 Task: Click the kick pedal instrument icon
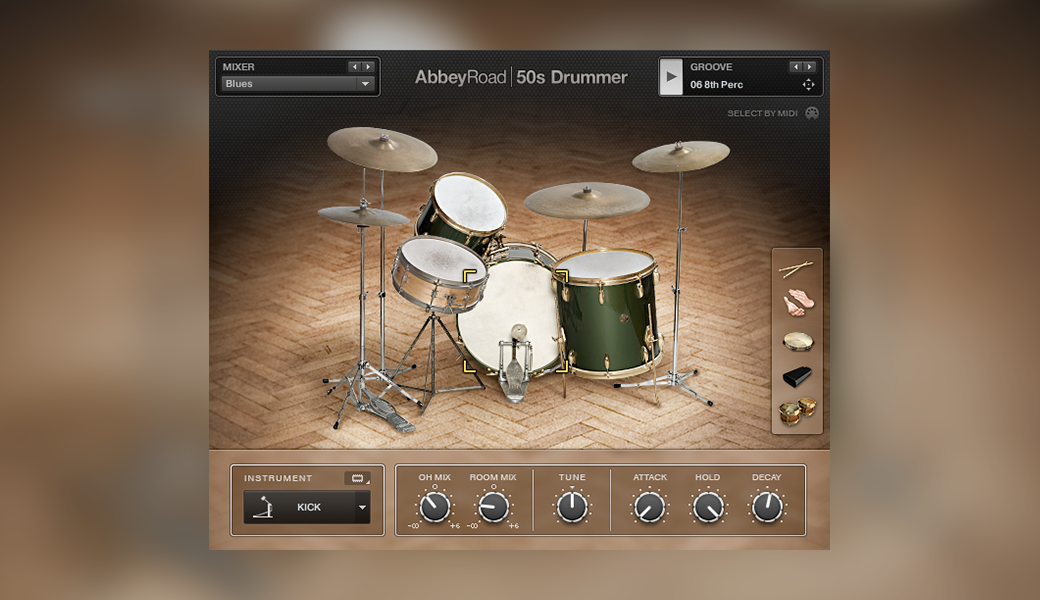[263, 507]
